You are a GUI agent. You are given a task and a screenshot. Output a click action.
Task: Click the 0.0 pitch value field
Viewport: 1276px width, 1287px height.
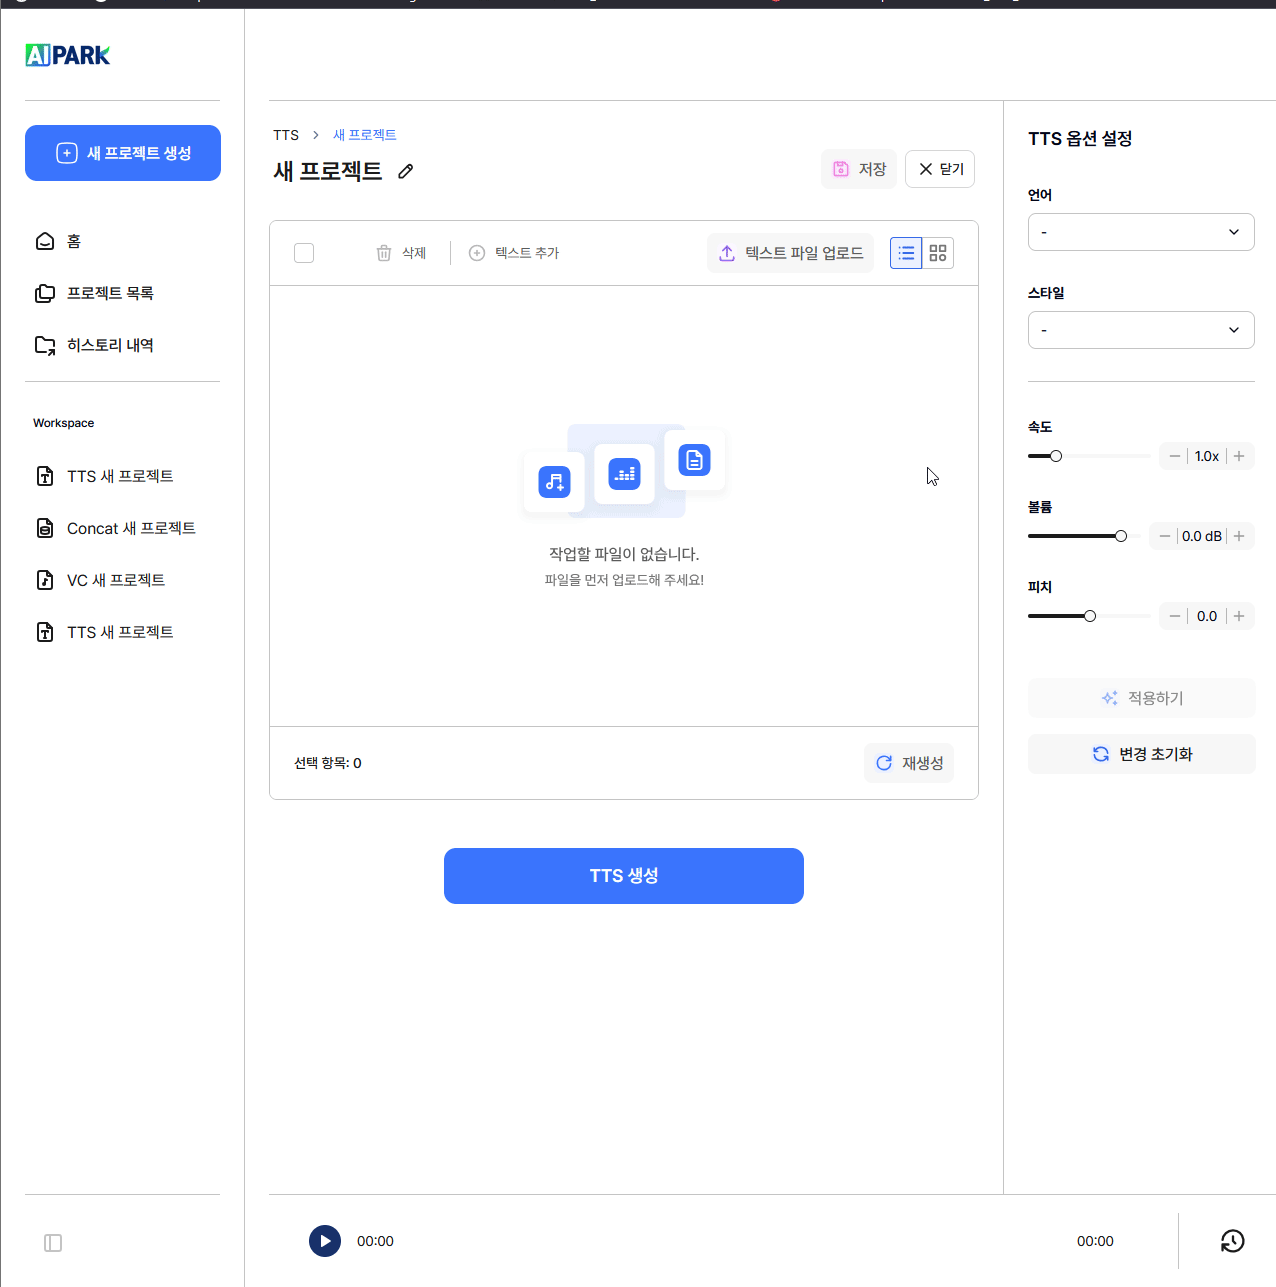pos(1207,616)
